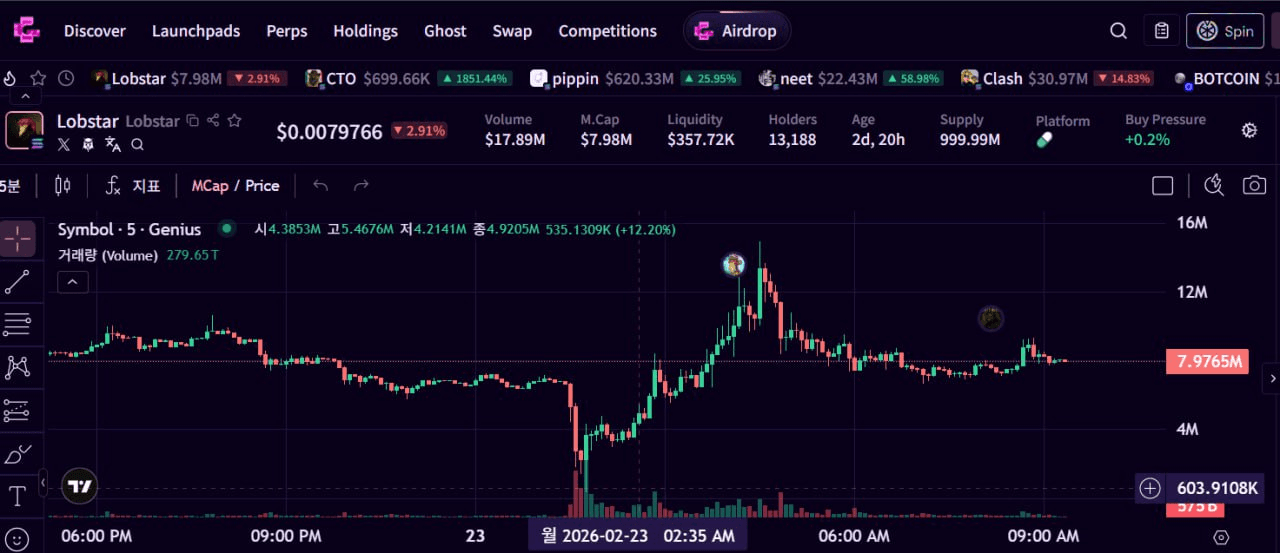This screenshot has width=1280, height=553.
Task: Open the brush drawing tool
Action: [17, 454]
